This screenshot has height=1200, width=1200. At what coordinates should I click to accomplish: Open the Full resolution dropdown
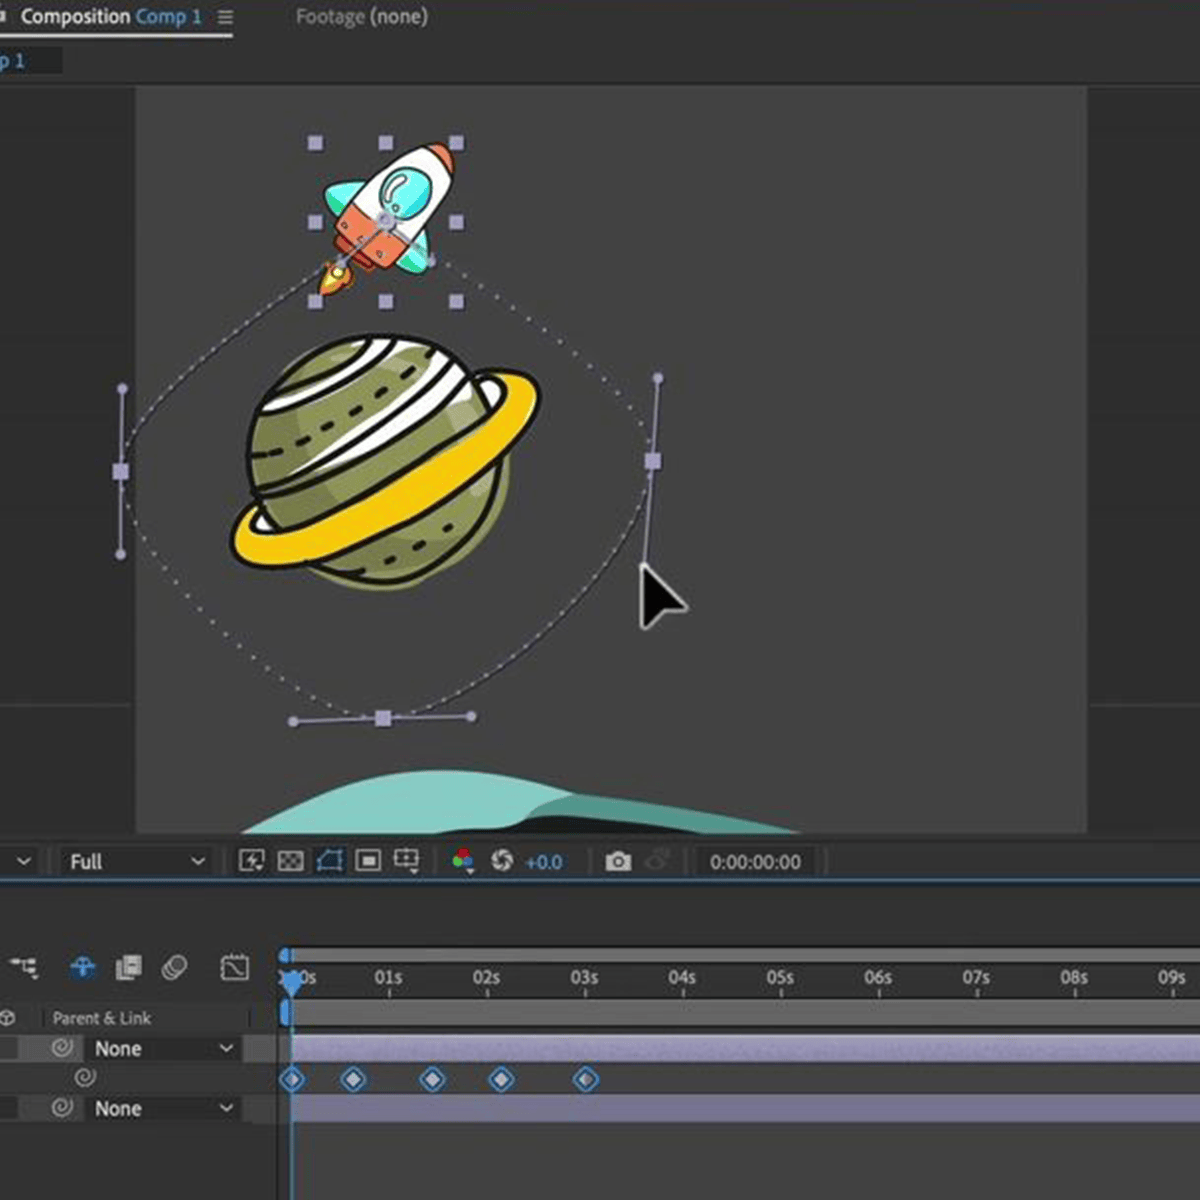136,861
